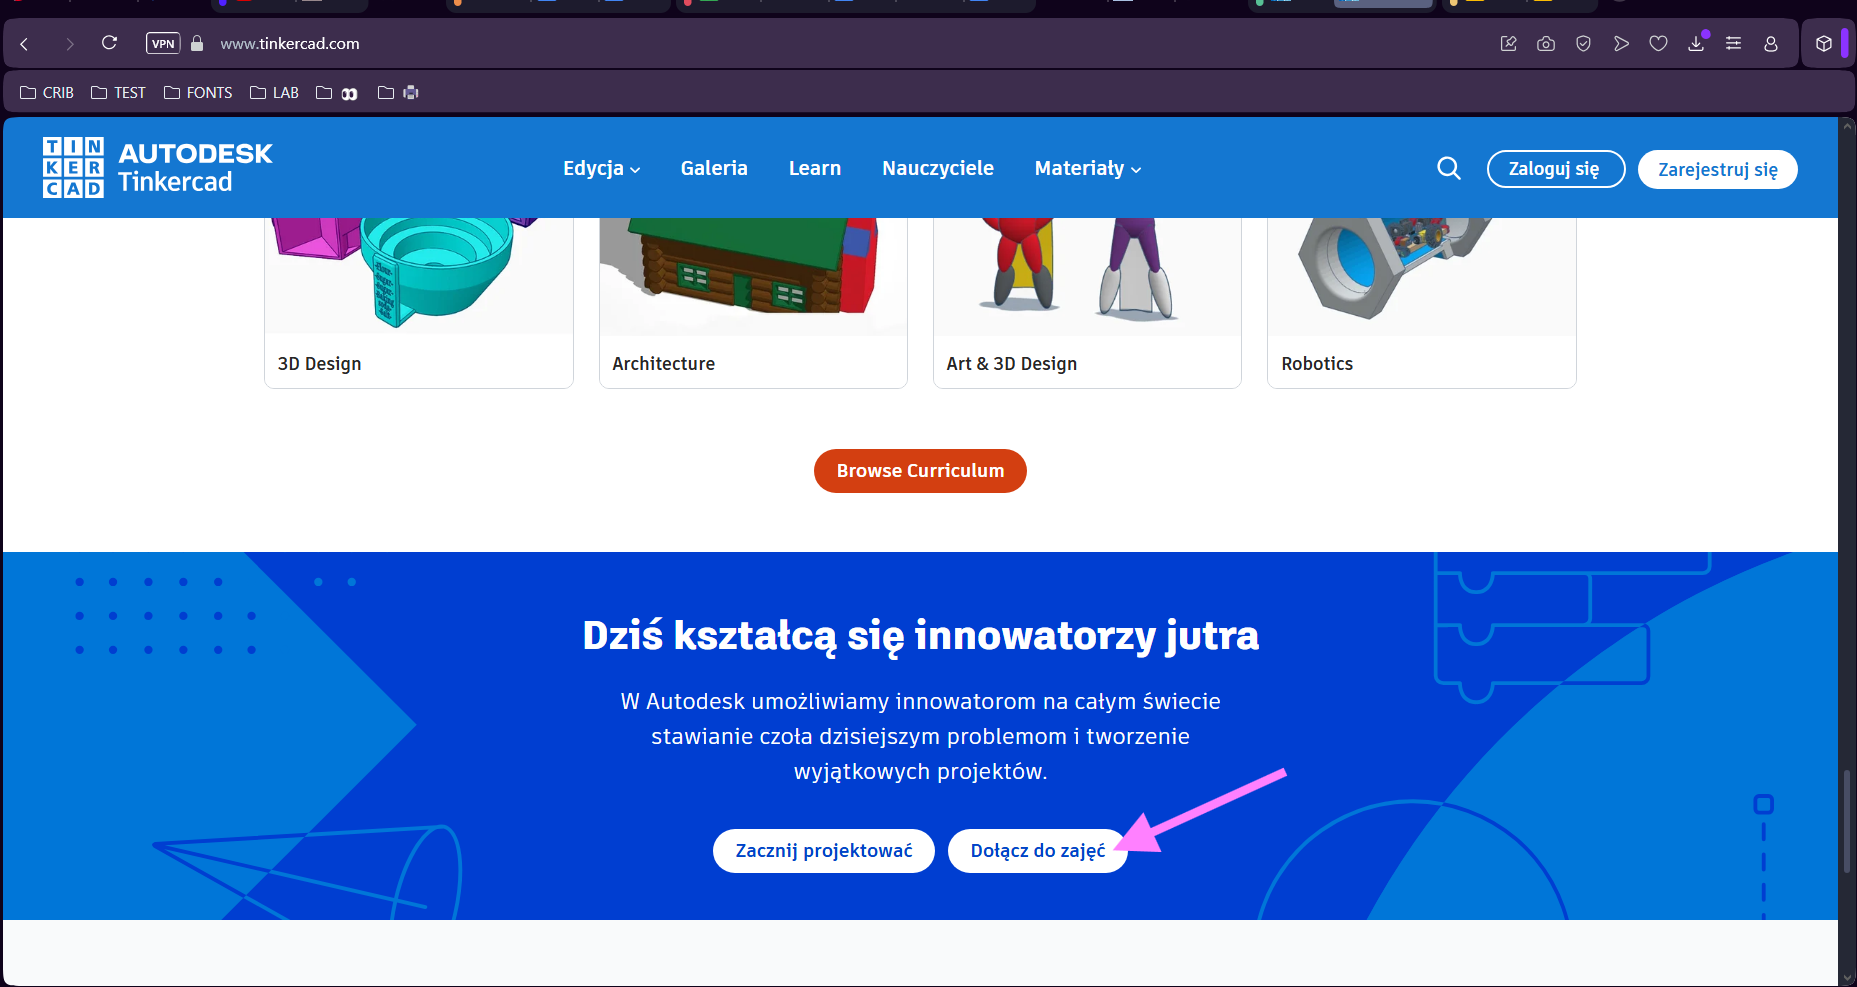Image resolution: width=1857 pixels, height=987 pixels.
Task: Open the browser sharing arrow icon
Action: point(1621,43)
